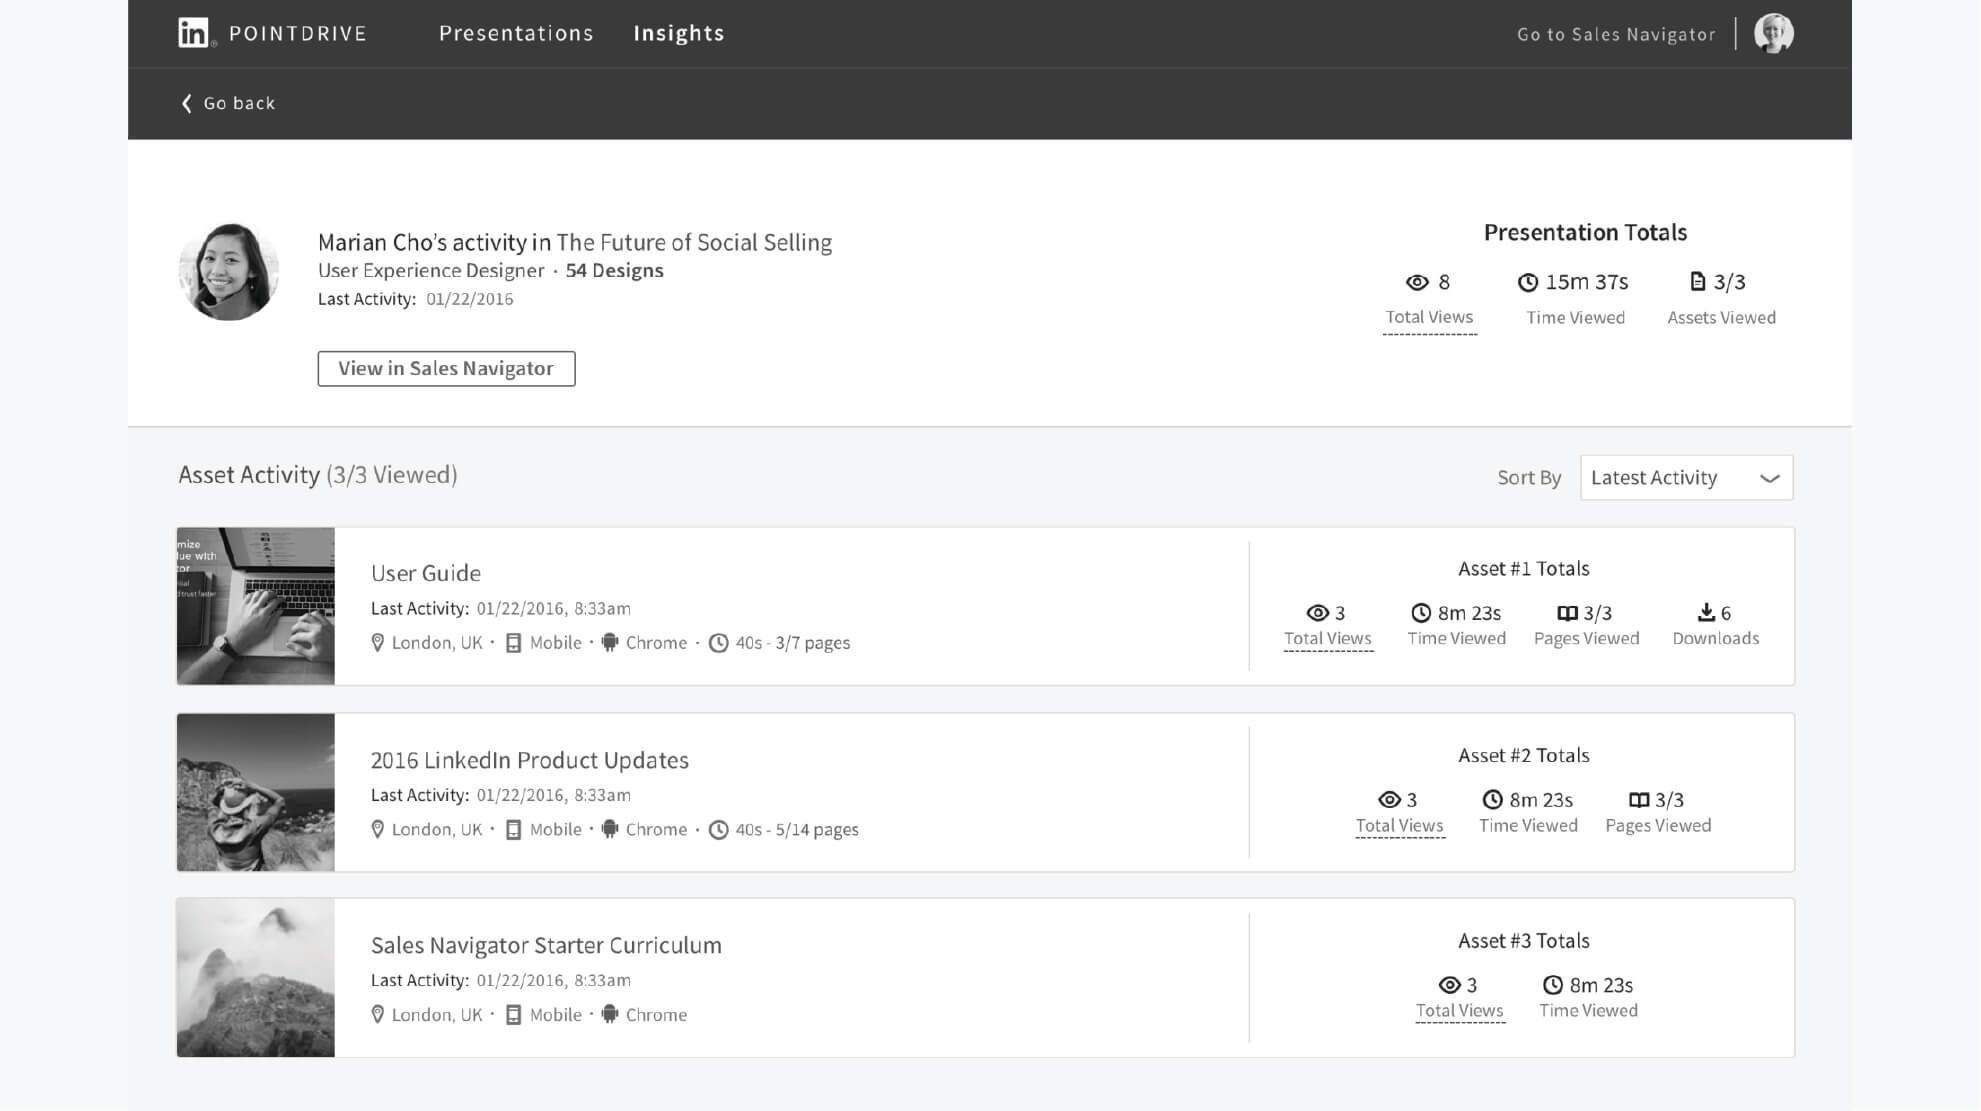The height and width of the screenshot is (1111, 1981).
Task: Click the location pin icon in User Guide row
Action: tap(377, 643)
